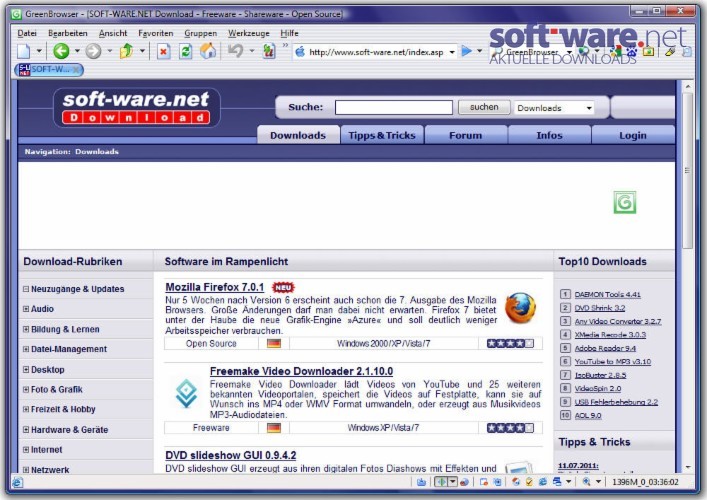Open the Infos tab
The width and height of the screenshot is (707, 500).
(x=549, y=135)
